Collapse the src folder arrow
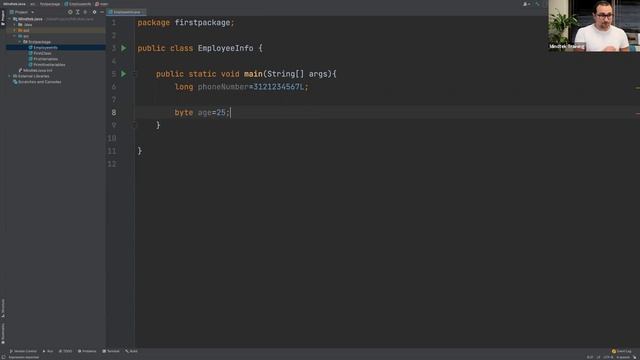The height and width of the screenshot is (360, 640). pyautogui.click(x=15, y=36)
